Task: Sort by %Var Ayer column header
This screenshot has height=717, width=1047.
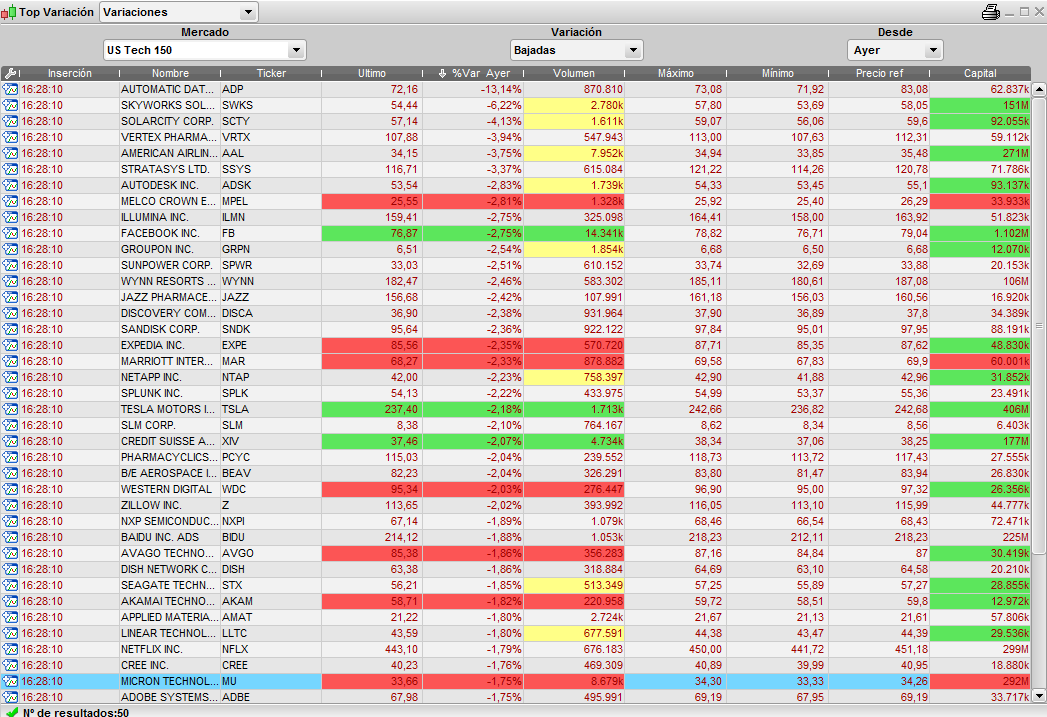Action: point(474,73)
